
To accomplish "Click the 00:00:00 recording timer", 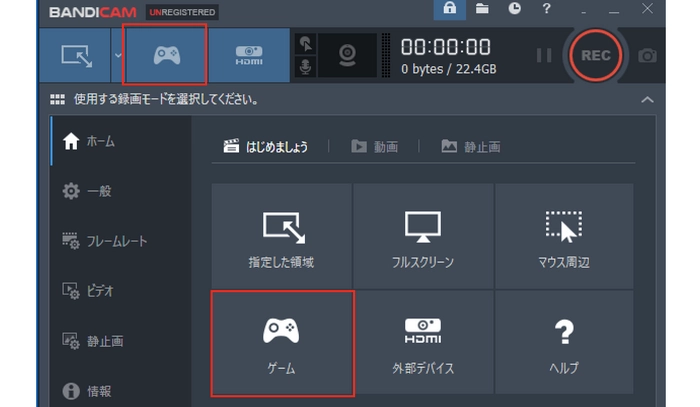I will coord(446,47).
